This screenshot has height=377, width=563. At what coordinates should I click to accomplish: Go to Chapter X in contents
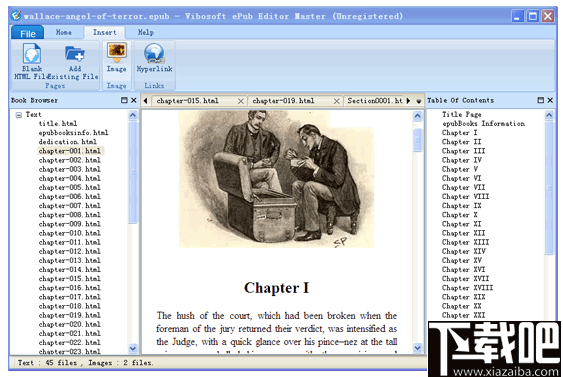pyautogui.click(x=460, y=215)
